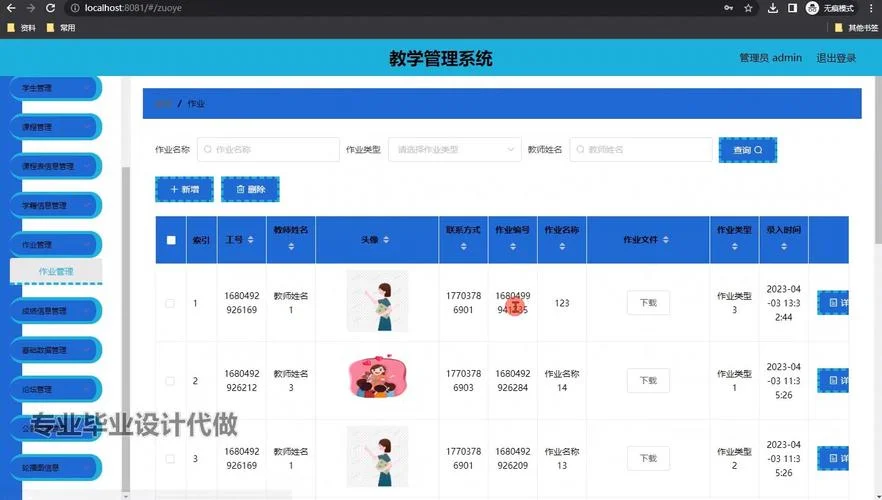Sort by 作业文件 column arrows

click(665, 240)
